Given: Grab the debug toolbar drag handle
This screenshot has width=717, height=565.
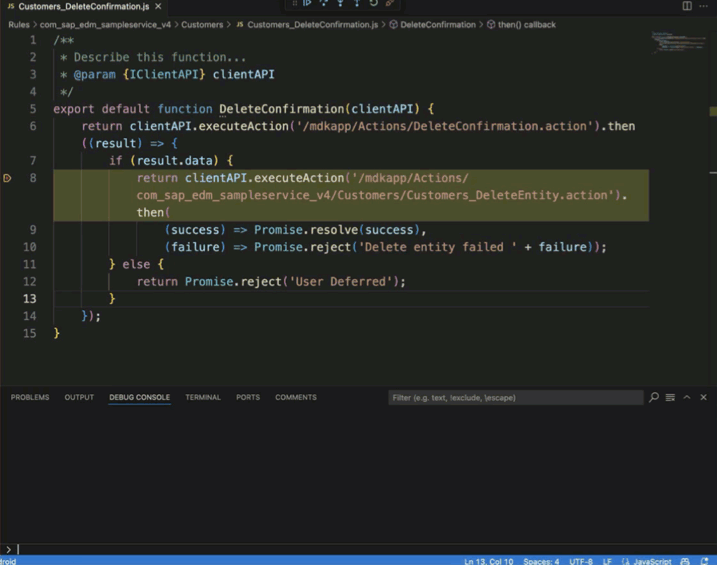Looking at the screenshot, I should point(294,3).
